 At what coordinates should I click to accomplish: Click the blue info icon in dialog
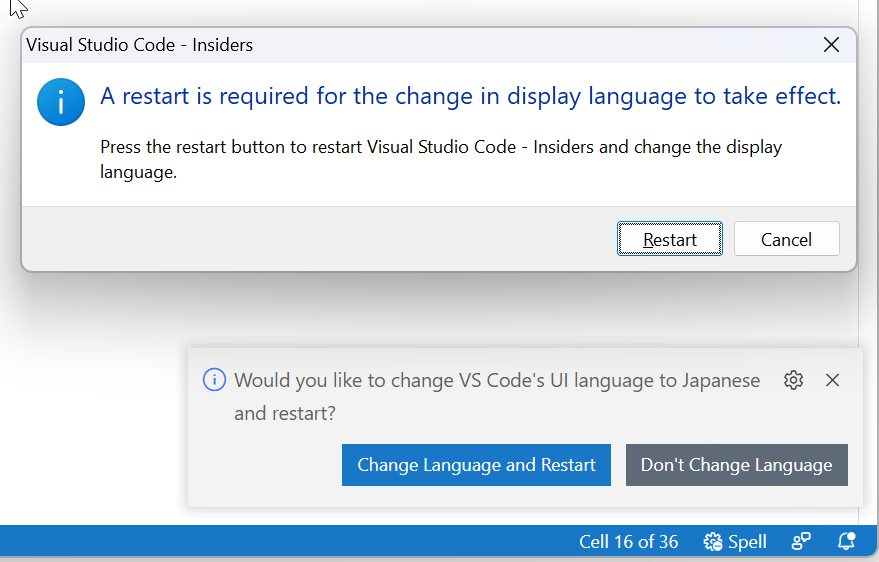pyautogui.click(x=61, y=102)
